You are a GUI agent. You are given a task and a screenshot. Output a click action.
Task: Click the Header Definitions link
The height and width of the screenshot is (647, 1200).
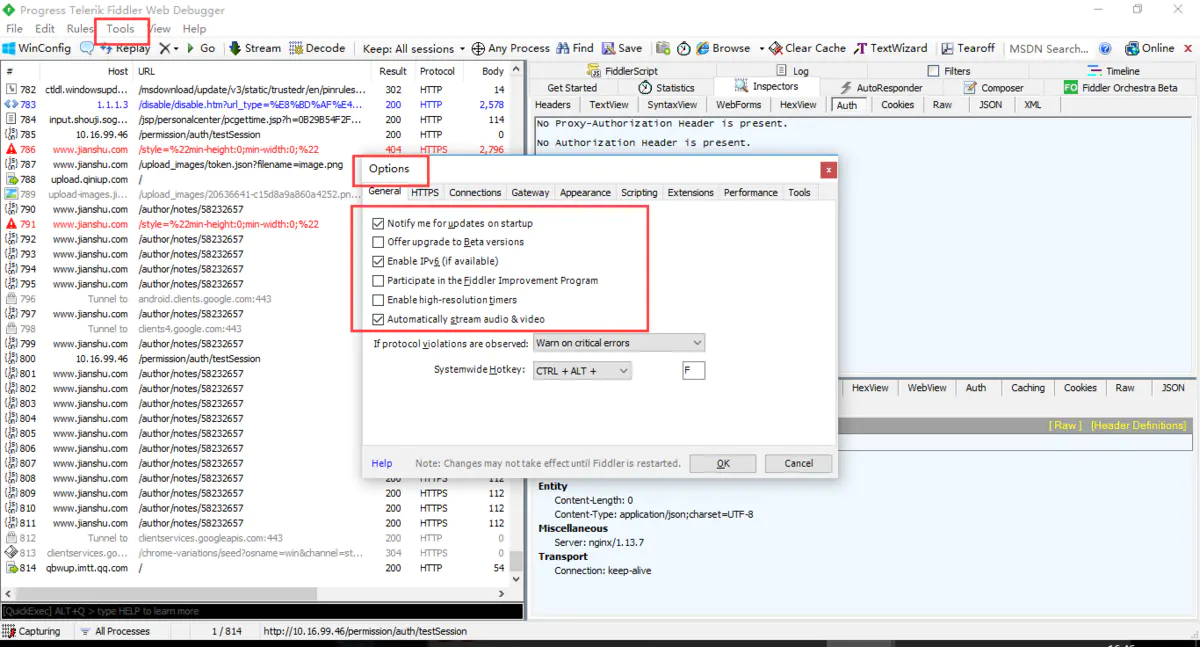[1138, 425]
